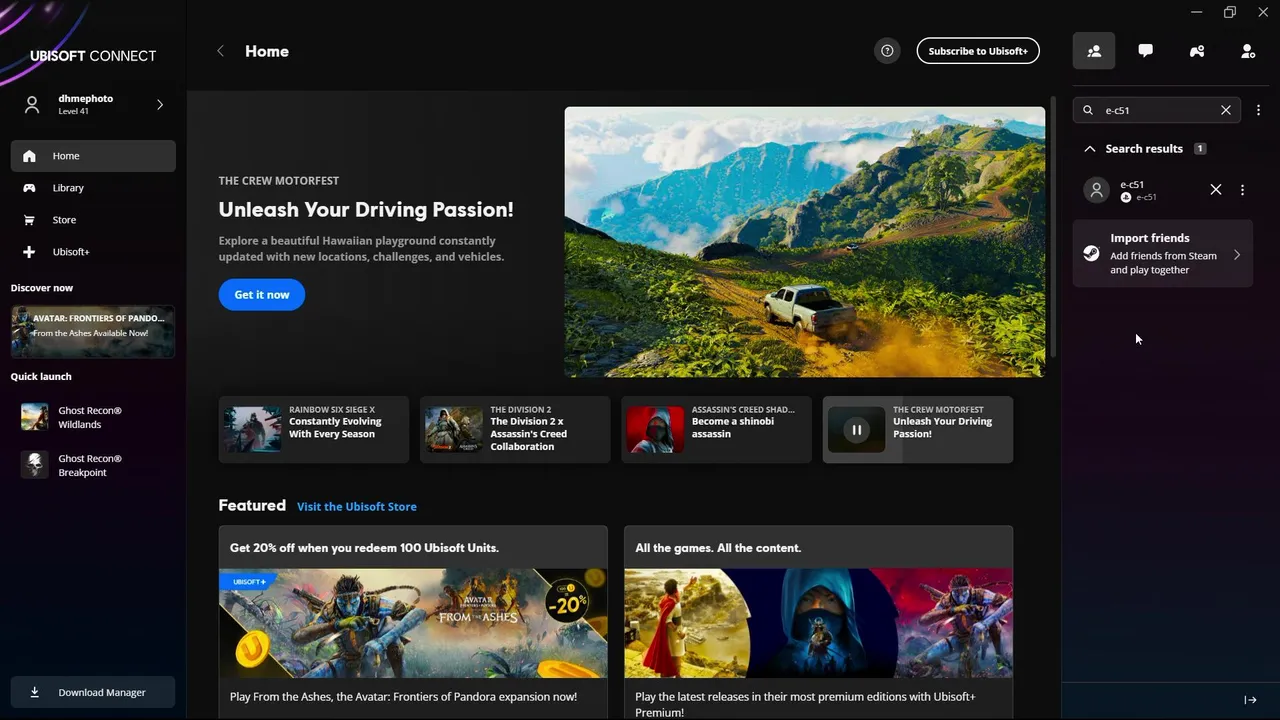Screen dimensions: 1280x720
Task: Click the main page vertical scrollbar
Action: [1053, 227]
